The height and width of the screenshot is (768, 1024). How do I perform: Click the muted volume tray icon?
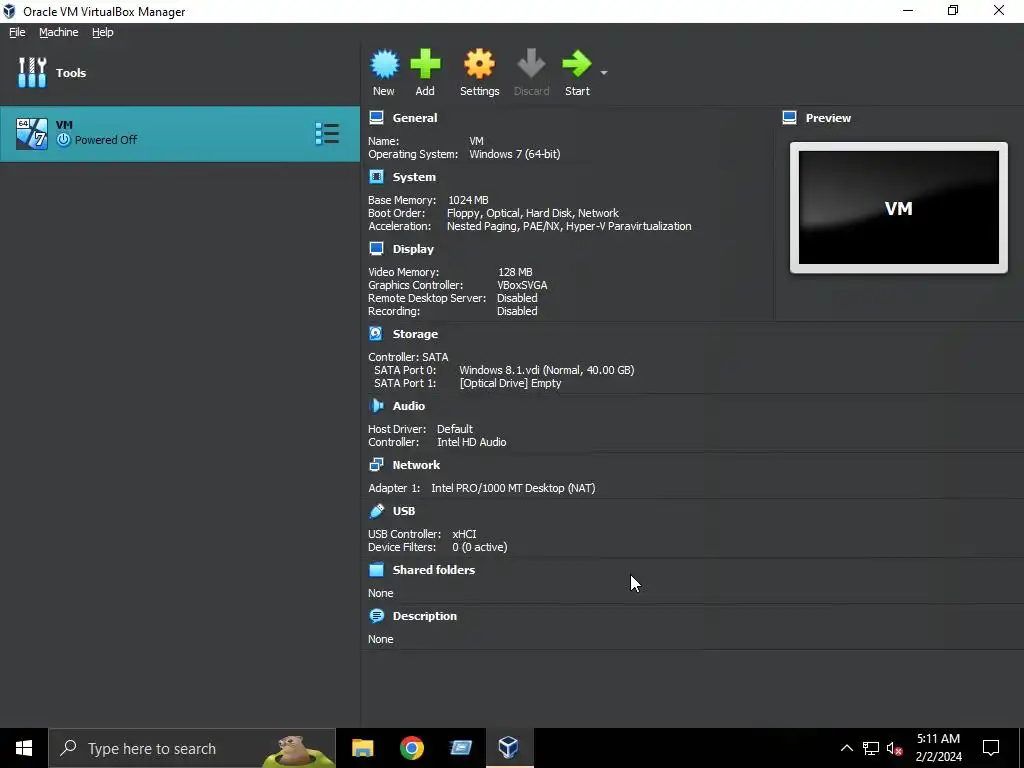point(894,748)
